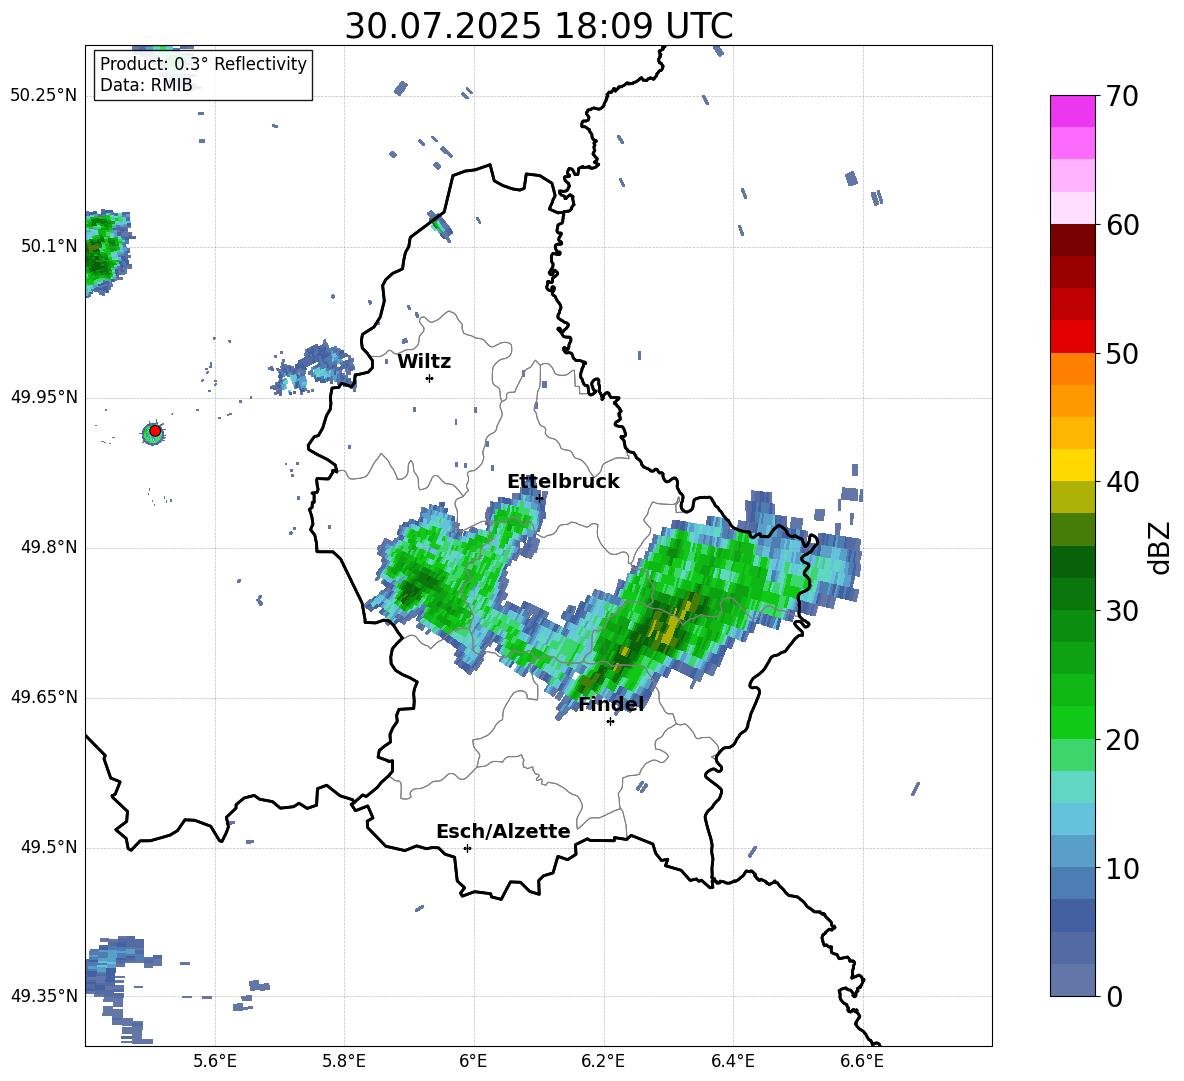Click the colorbar tick label 0
This screenshot has height=1081, width=1184.
(1114, 996)
